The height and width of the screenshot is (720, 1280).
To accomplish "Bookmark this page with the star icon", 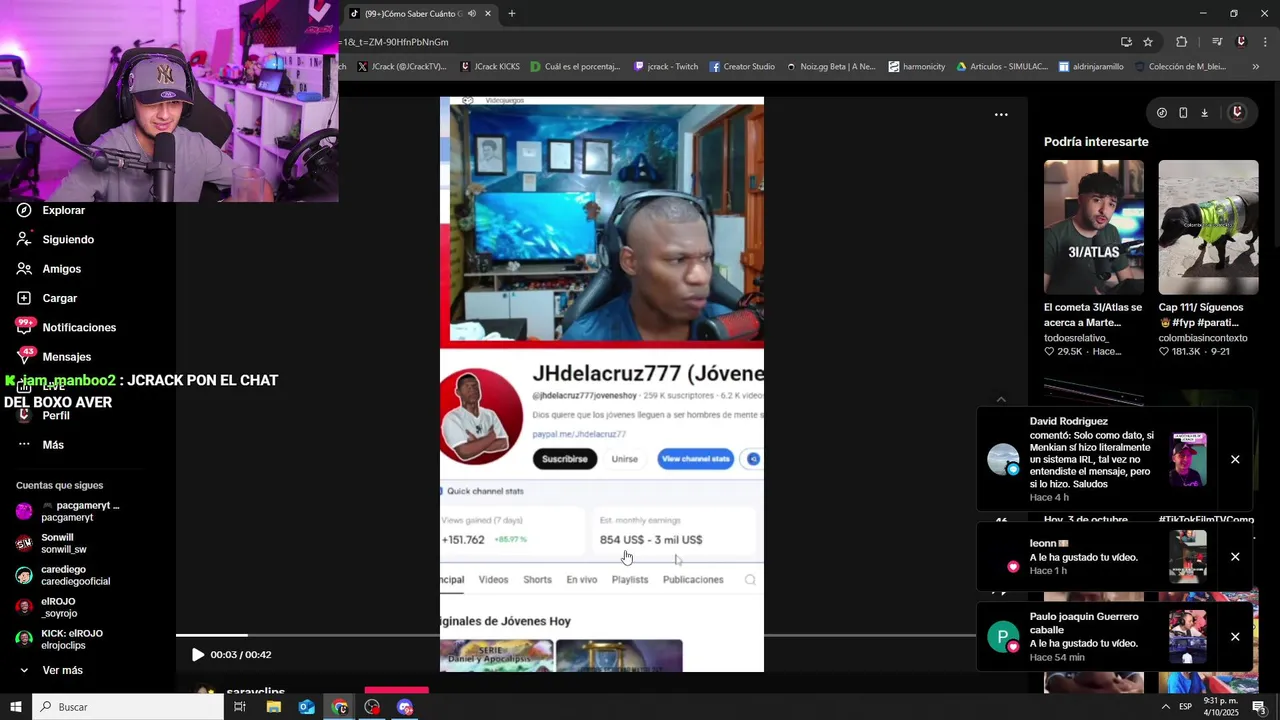I will (x=1148, y=42).
